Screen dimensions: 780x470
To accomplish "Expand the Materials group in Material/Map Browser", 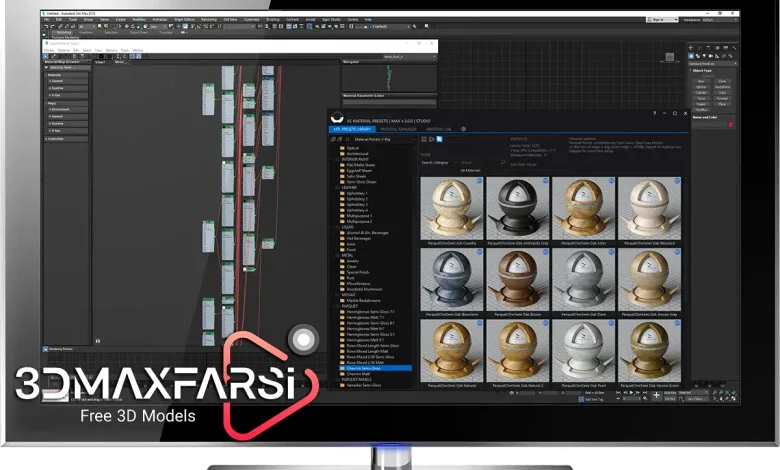I will tap(67, 75).
